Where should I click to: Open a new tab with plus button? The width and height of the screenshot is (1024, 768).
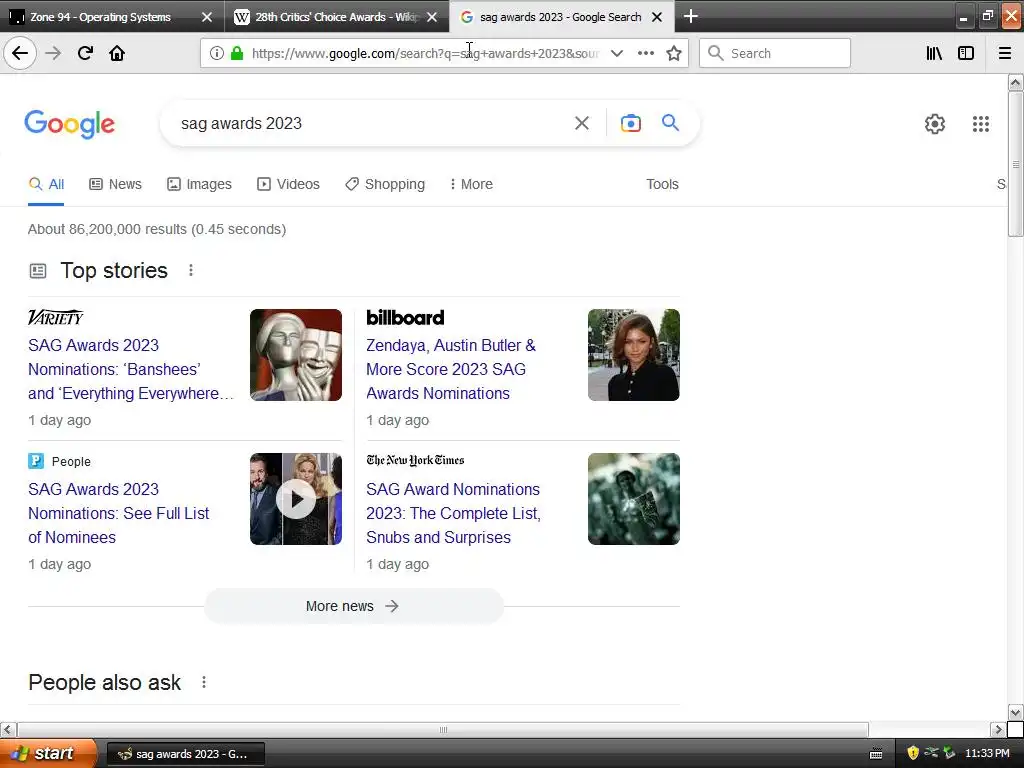(690, 16)
